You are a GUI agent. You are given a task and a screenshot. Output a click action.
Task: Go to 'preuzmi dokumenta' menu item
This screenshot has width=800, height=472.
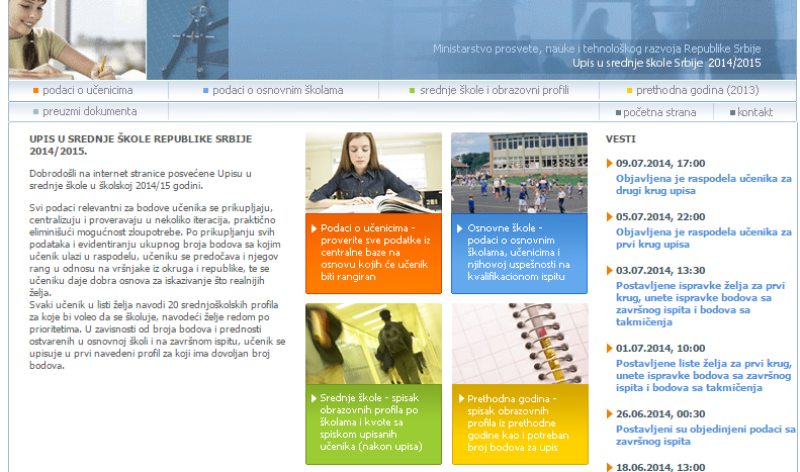click(x=89, y=111)
